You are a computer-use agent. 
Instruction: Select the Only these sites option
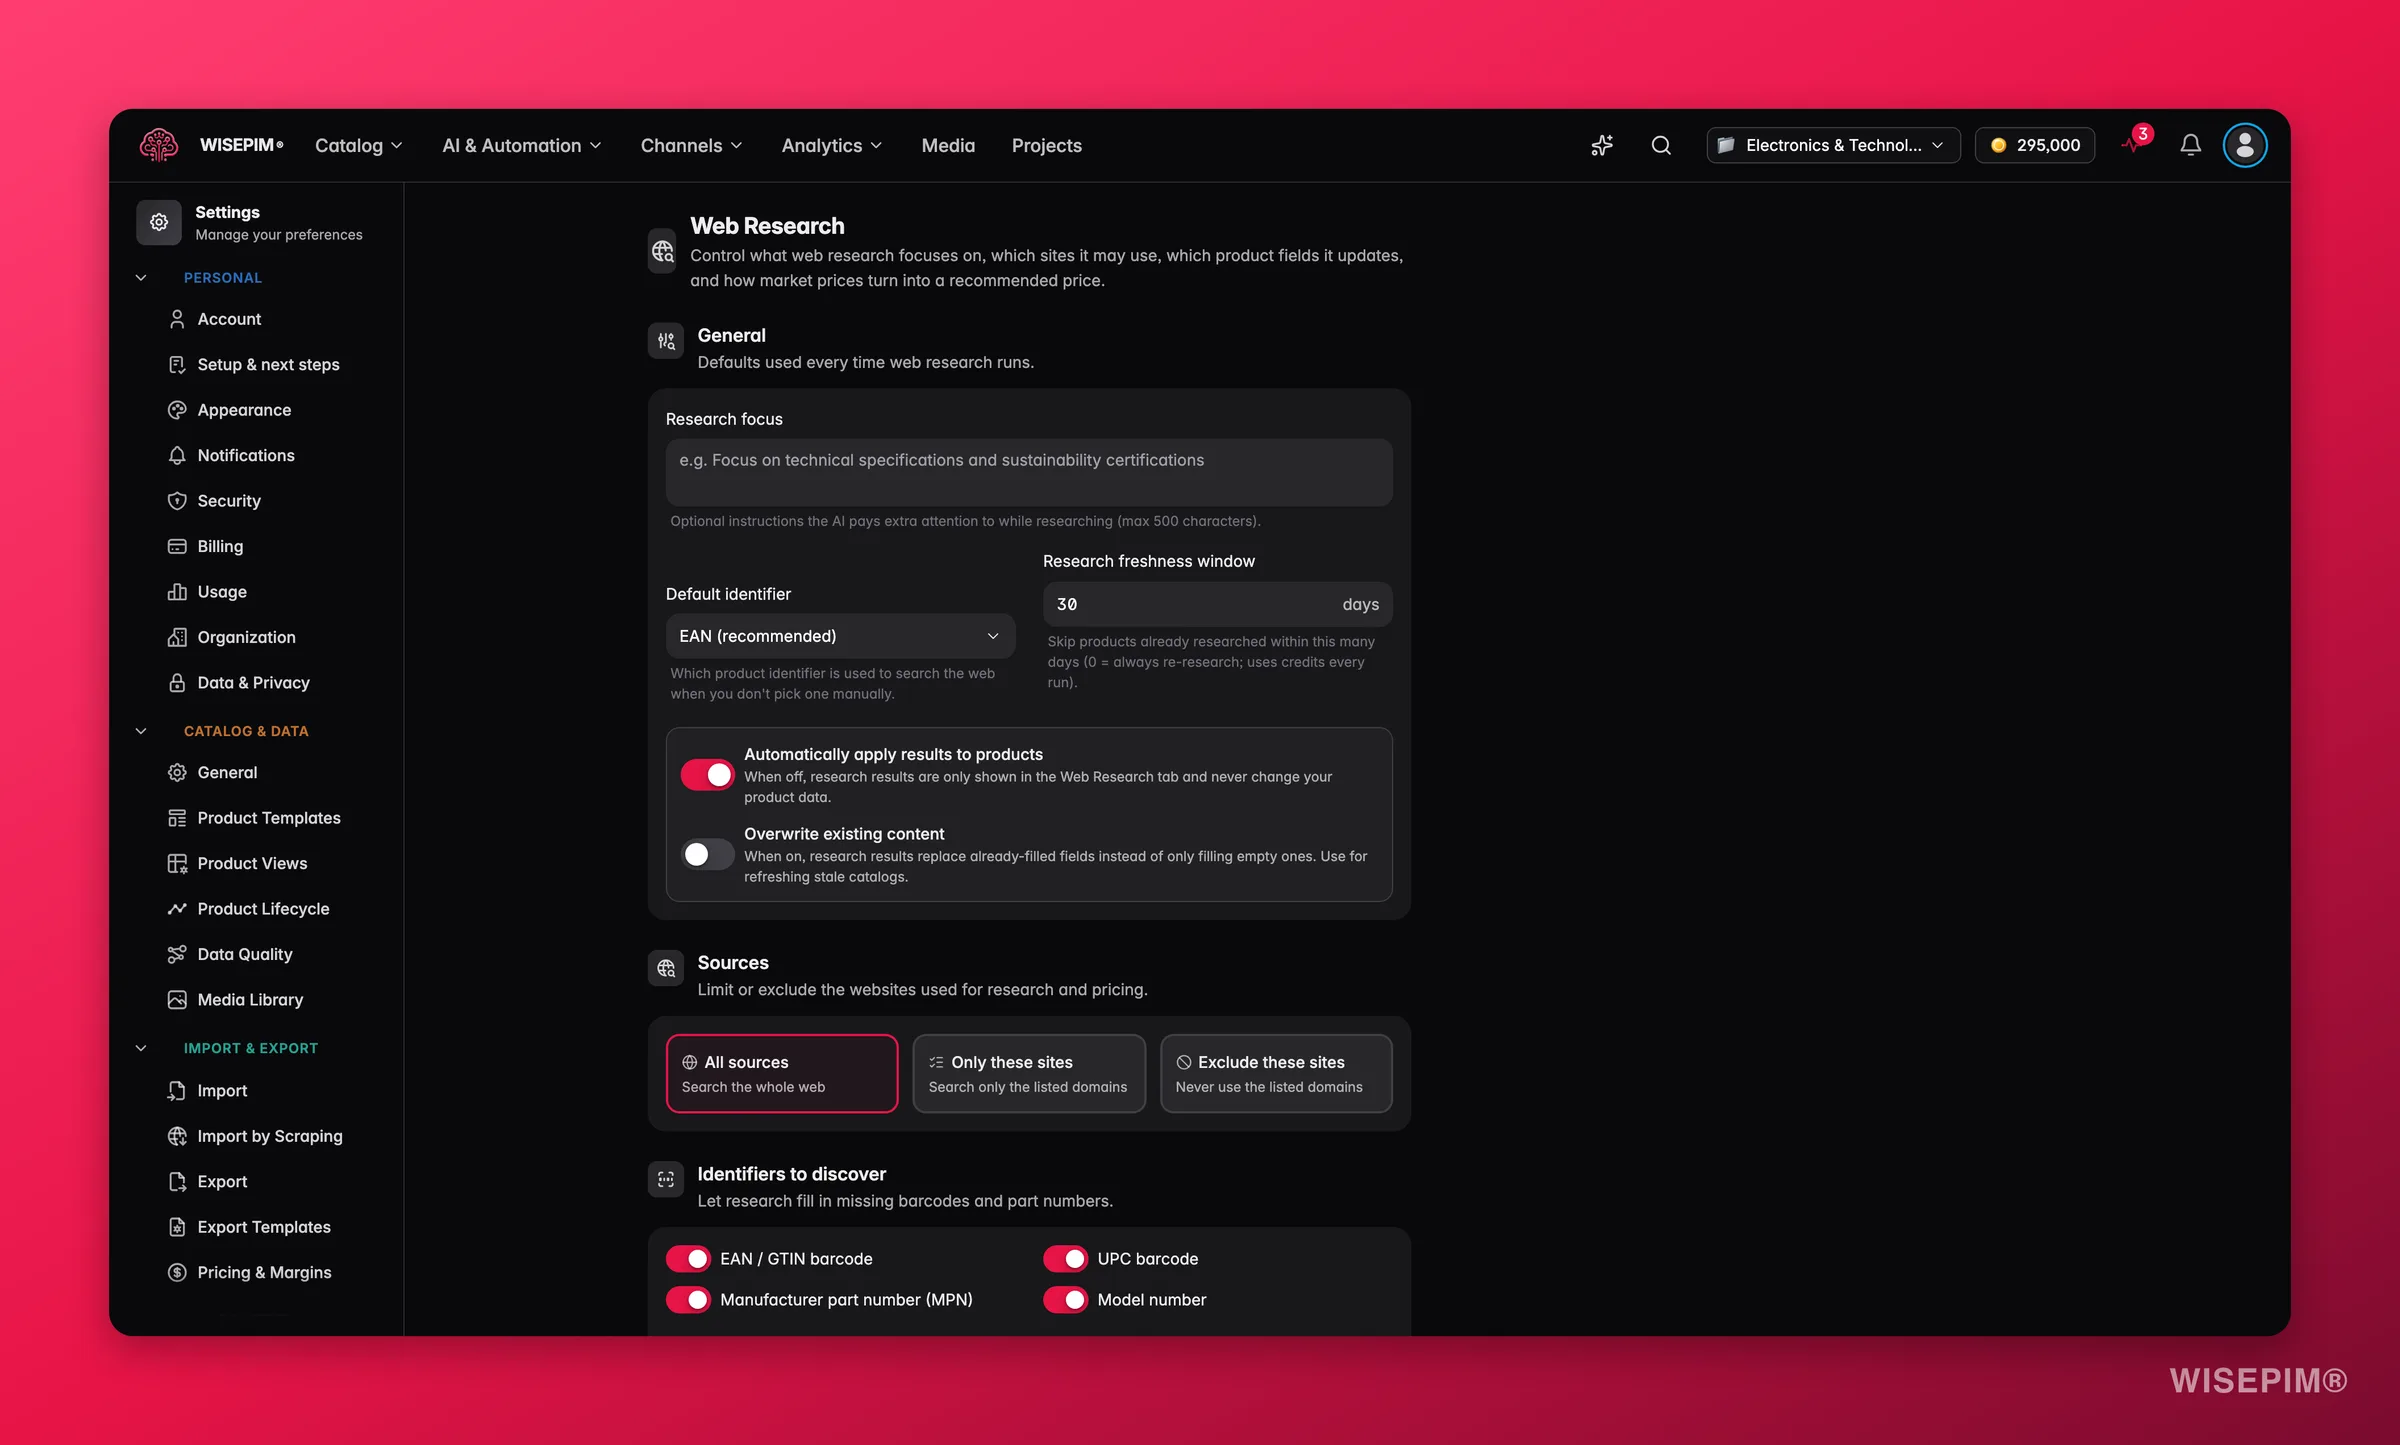tap(1029, 1073)
